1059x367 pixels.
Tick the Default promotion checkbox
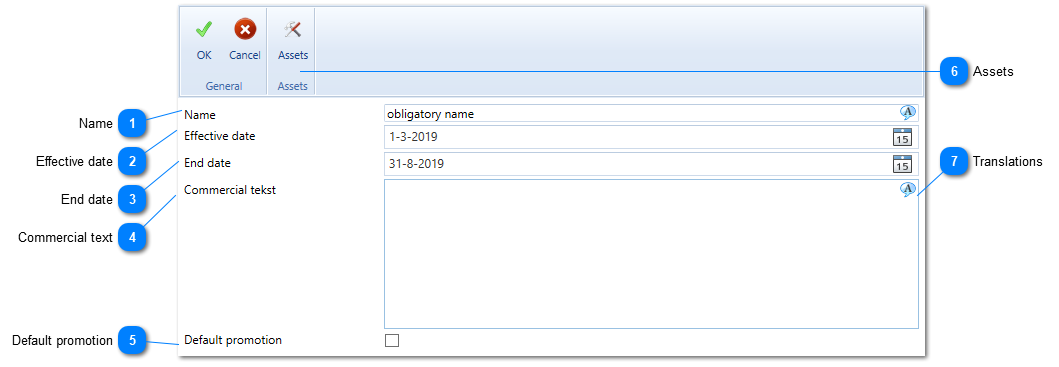click(x=392, y=341)
